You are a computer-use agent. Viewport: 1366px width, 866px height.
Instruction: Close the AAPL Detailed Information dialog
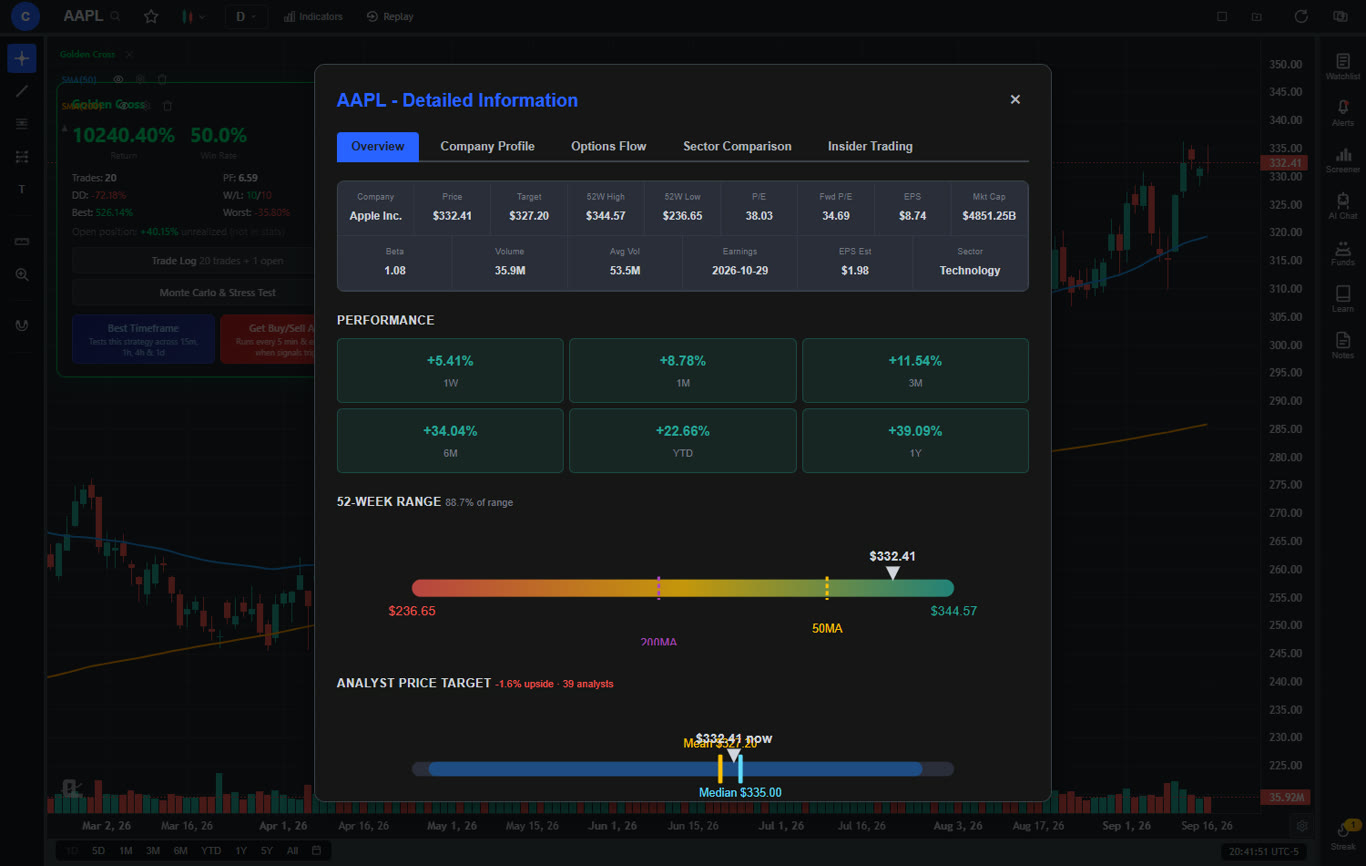click(x=1015, y=99)
